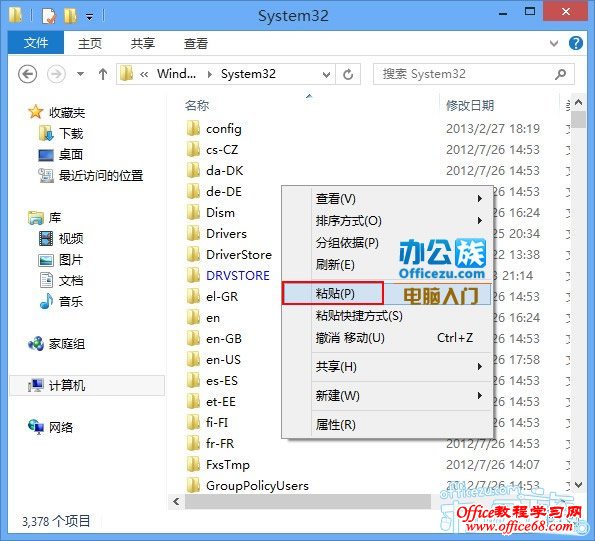Click Properties icon in quick access toolbar
This screenshot has width=595, height=541.
point(49,16)
